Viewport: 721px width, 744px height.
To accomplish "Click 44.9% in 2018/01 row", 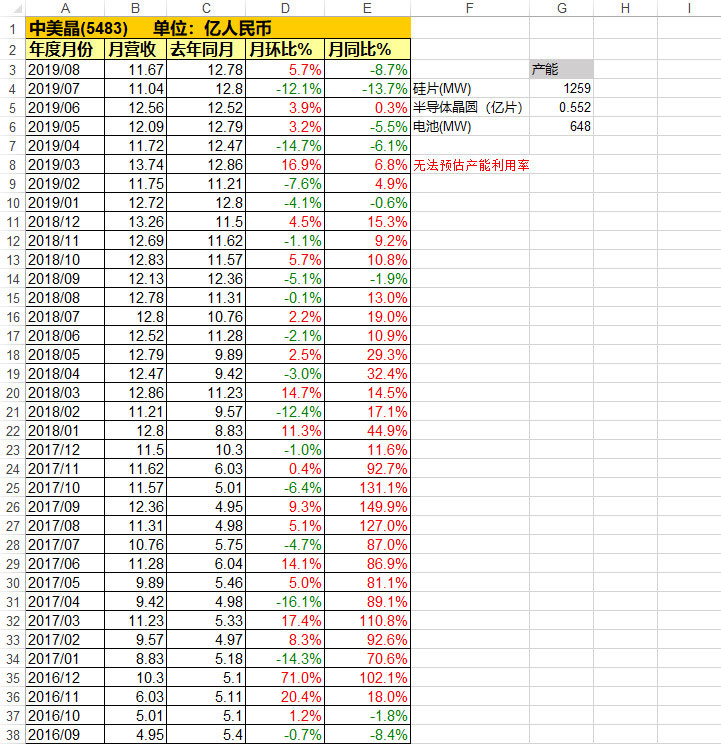I will coord(367,431).
